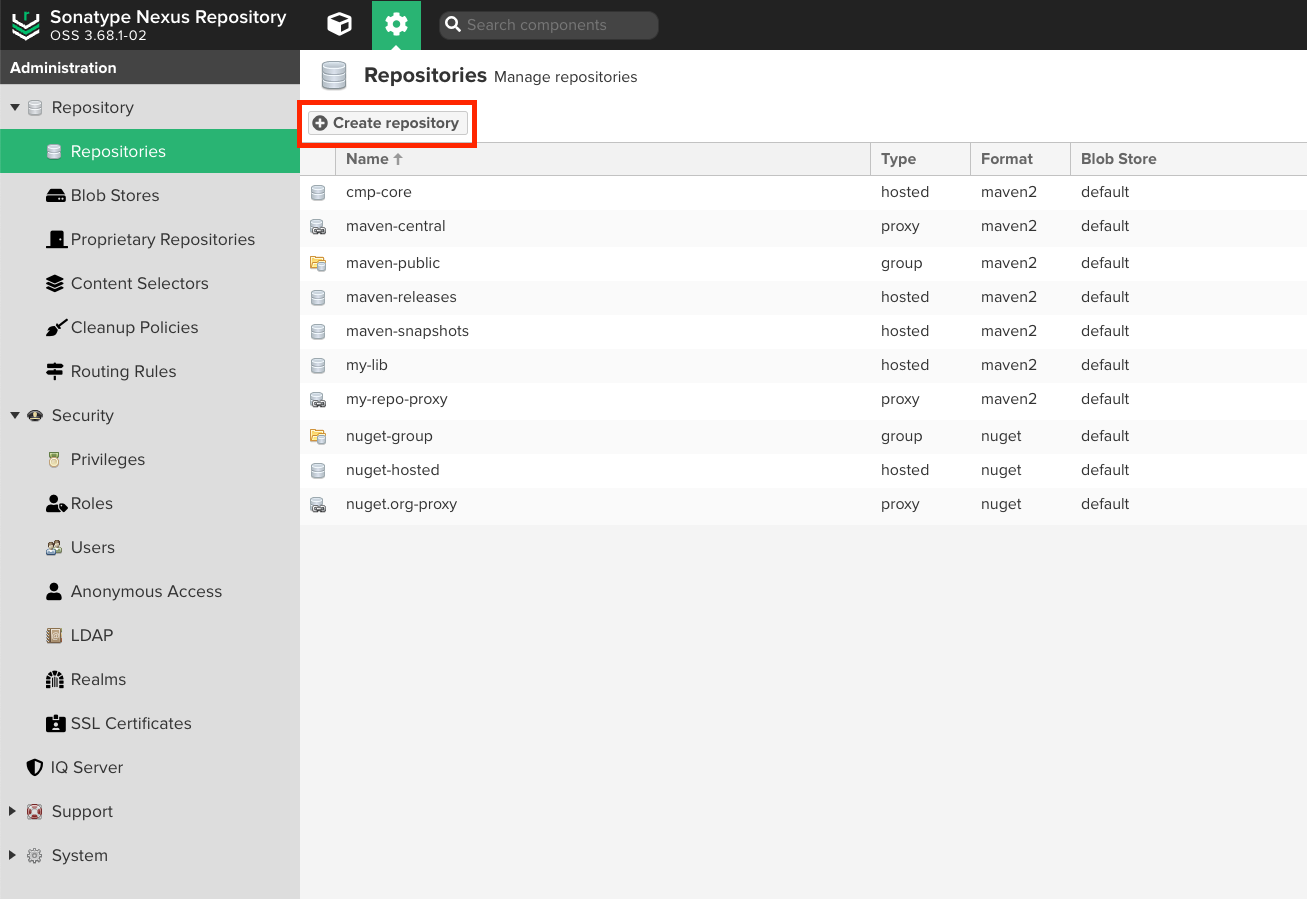Viewport: 1307px width, 899px height.
Task: Click the IQ Server shield icon
Action: [35, 768]
